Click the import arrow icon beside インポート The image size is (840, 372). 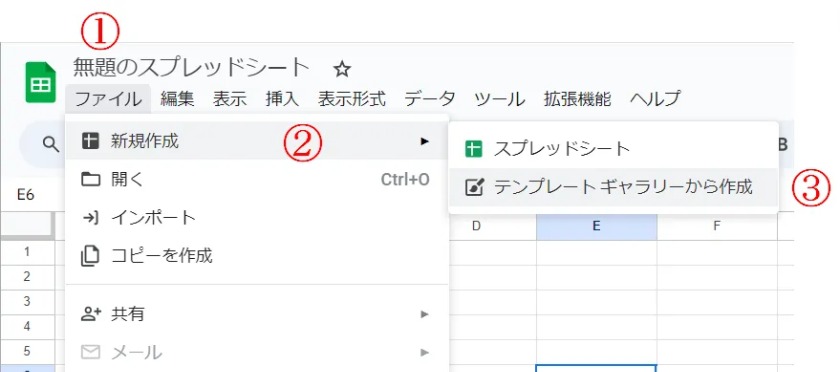point(91,218)
